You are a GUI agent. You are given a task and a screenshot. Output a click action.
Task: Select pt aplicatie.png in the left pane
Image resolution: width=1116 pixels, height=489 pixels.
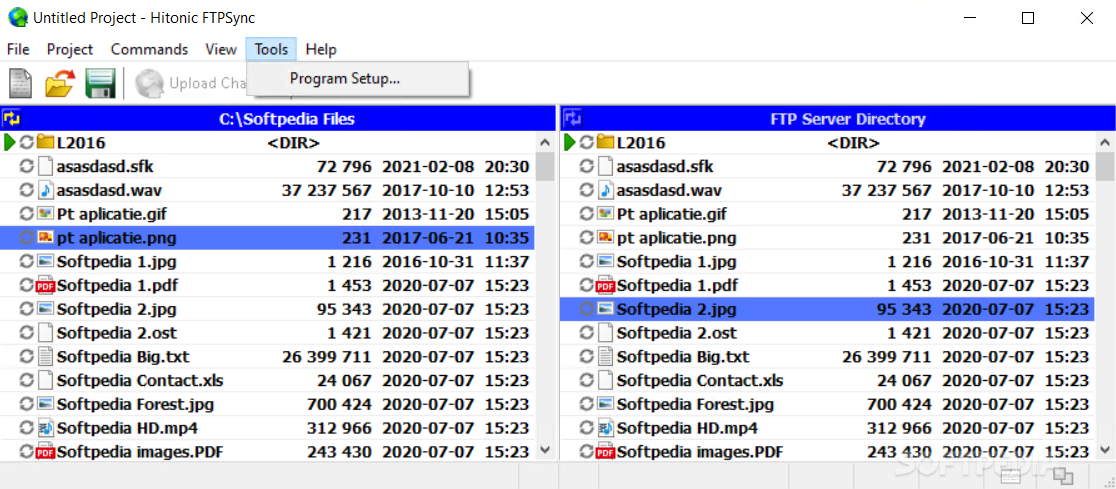tap(268, 238)
